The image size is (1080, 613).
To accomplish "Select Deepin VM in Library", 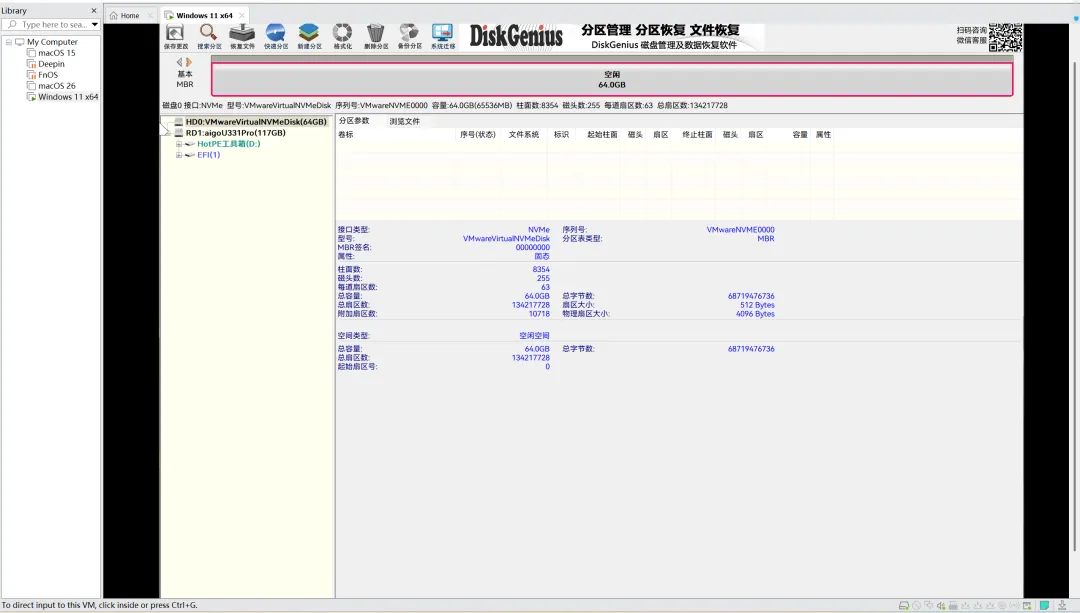I will tap(51, 64).
